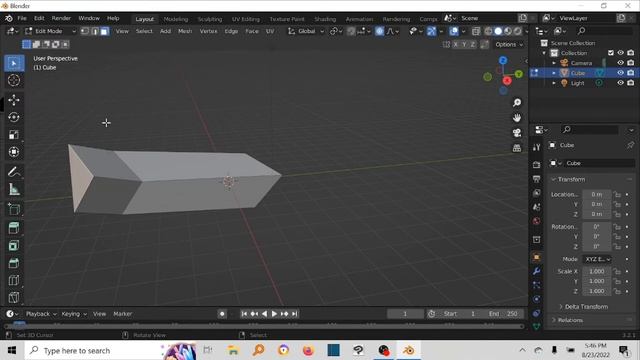Viewport: 640px width, 360px height.
Task: Open the World properties tab
Action: point(536,221)
